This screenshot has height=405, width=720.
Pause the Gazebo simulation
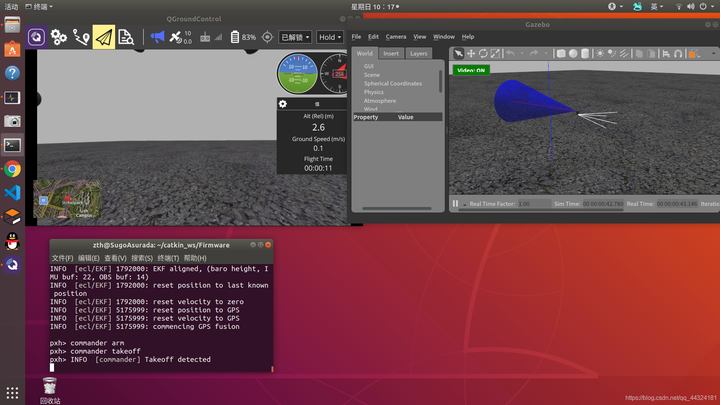[455, 203]
